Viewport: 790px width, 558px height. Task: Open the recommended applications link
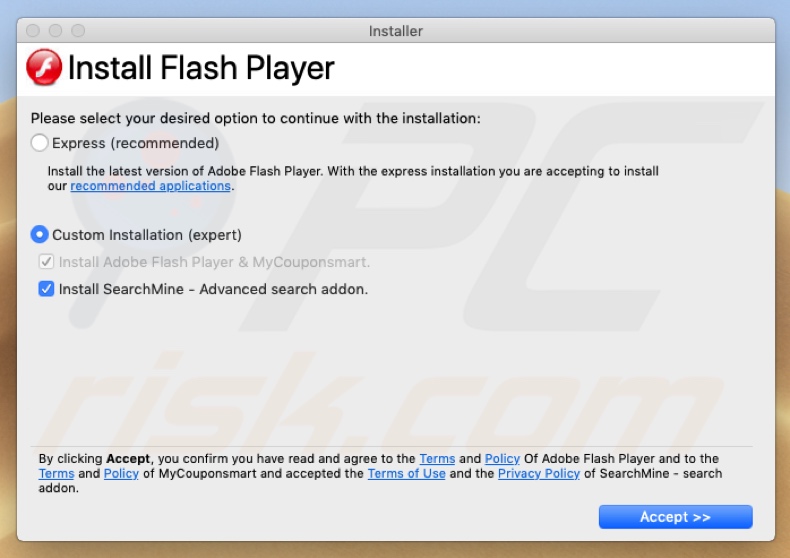click(151, 186)
